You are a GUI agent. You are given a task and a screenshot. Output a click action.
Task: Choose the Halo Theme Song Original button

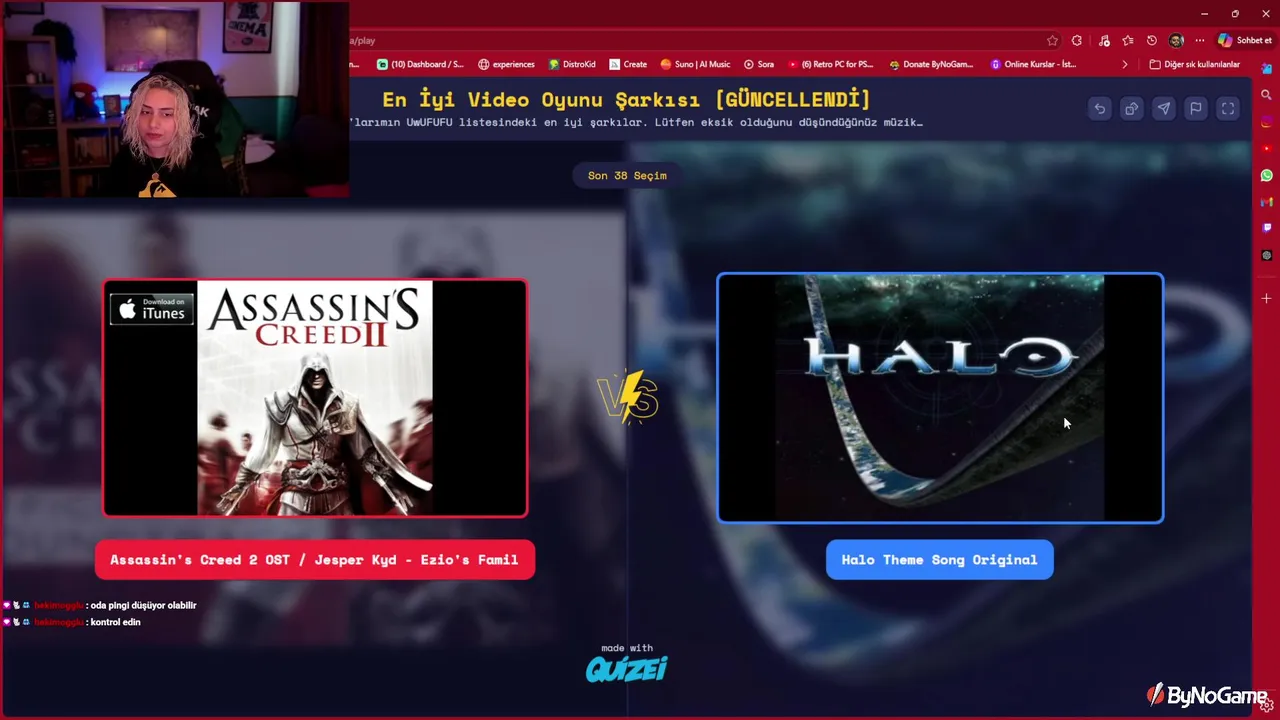coord(939,560)
